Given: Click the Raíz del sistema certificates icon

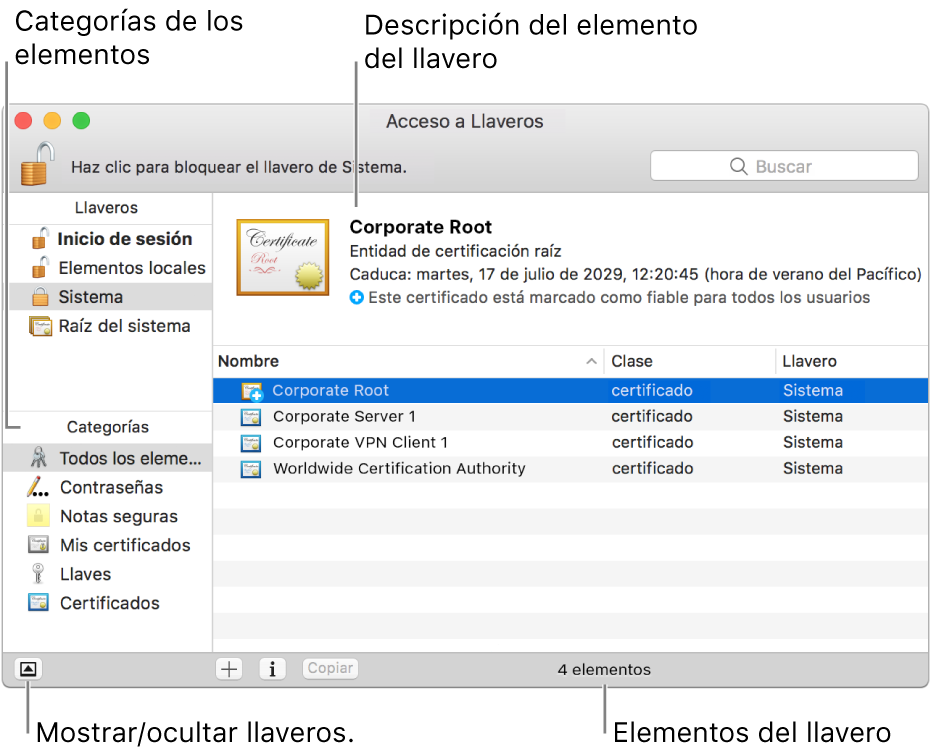Looking at the screenshot, I should (40, 326).
